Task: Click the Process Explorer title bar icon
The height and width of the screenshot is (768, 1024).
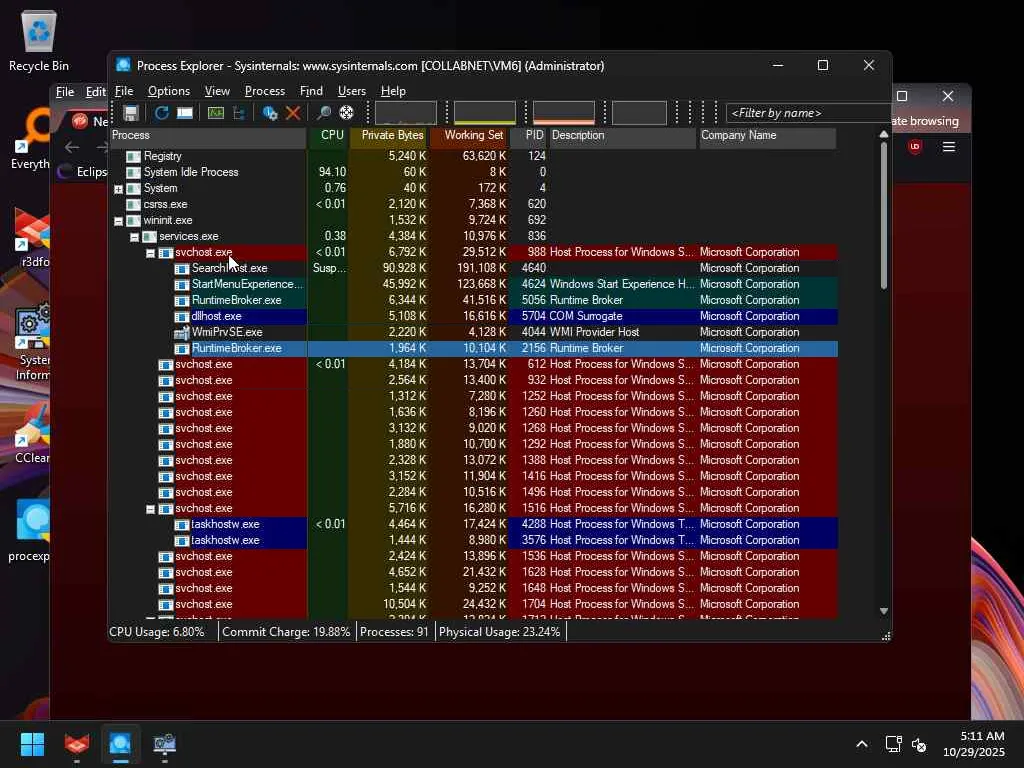Action: pyautogui.click(x=123, y=65)
